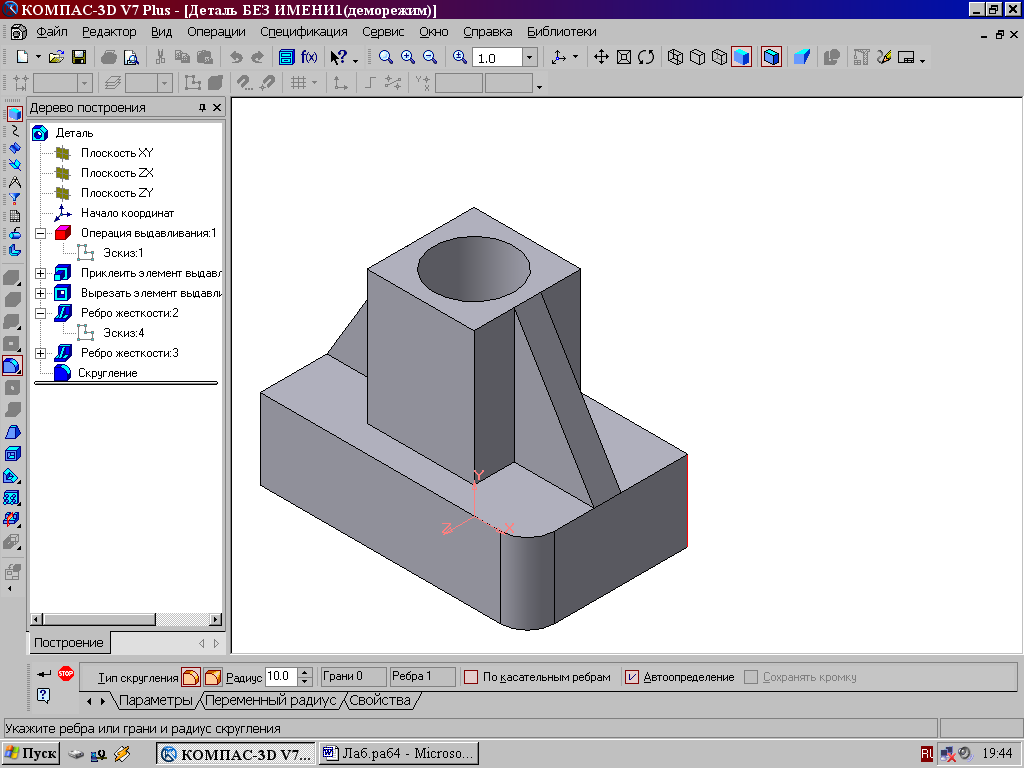Expand Приклеить элемент выдавливания node
Viewport: 1024px width, 768px height.
40,273
